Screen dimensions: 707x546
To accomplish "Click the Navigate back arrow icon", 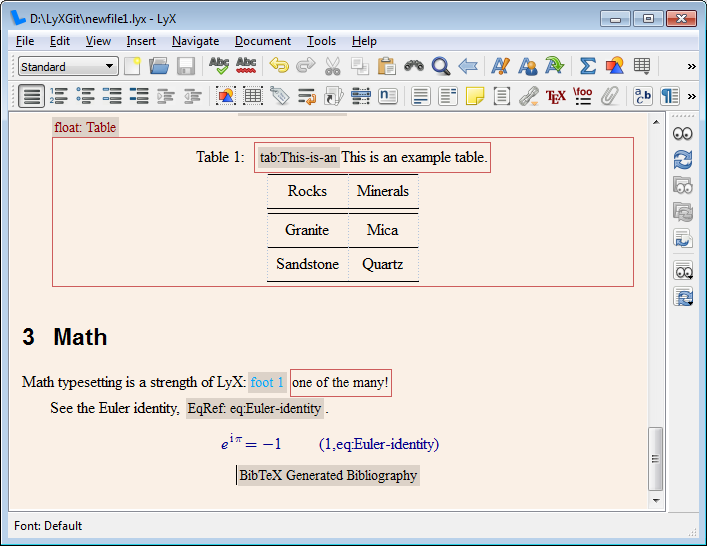I will pos(468,66).
